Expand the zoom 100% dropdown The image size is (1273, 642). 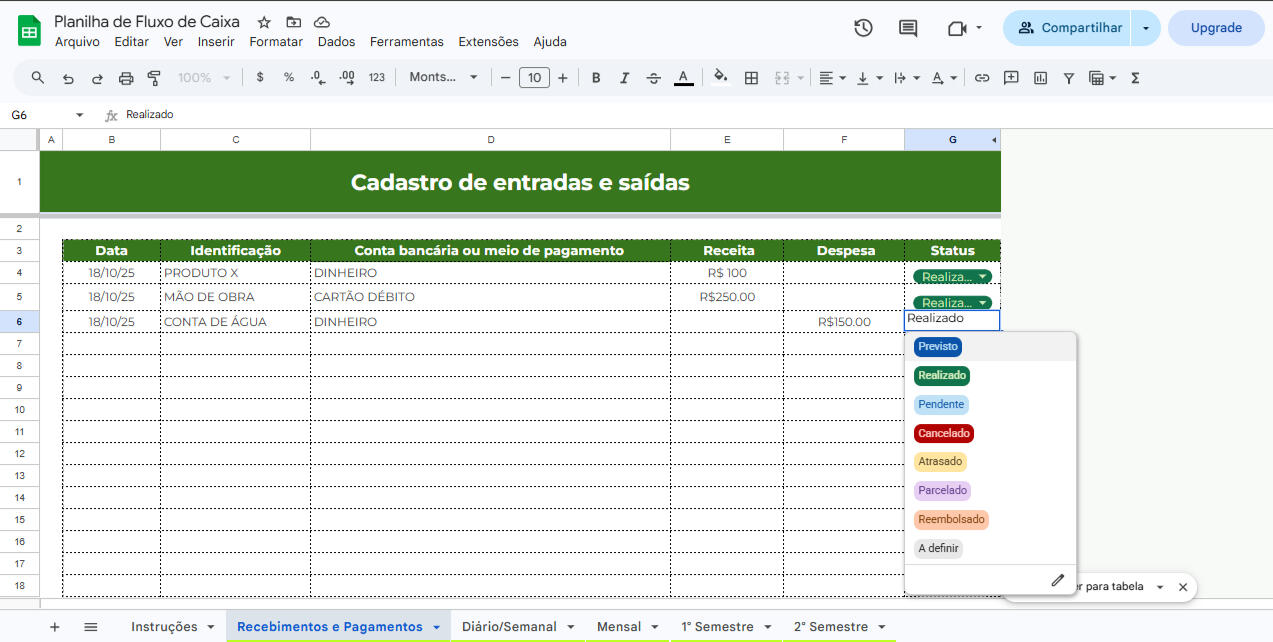(204, 78)
